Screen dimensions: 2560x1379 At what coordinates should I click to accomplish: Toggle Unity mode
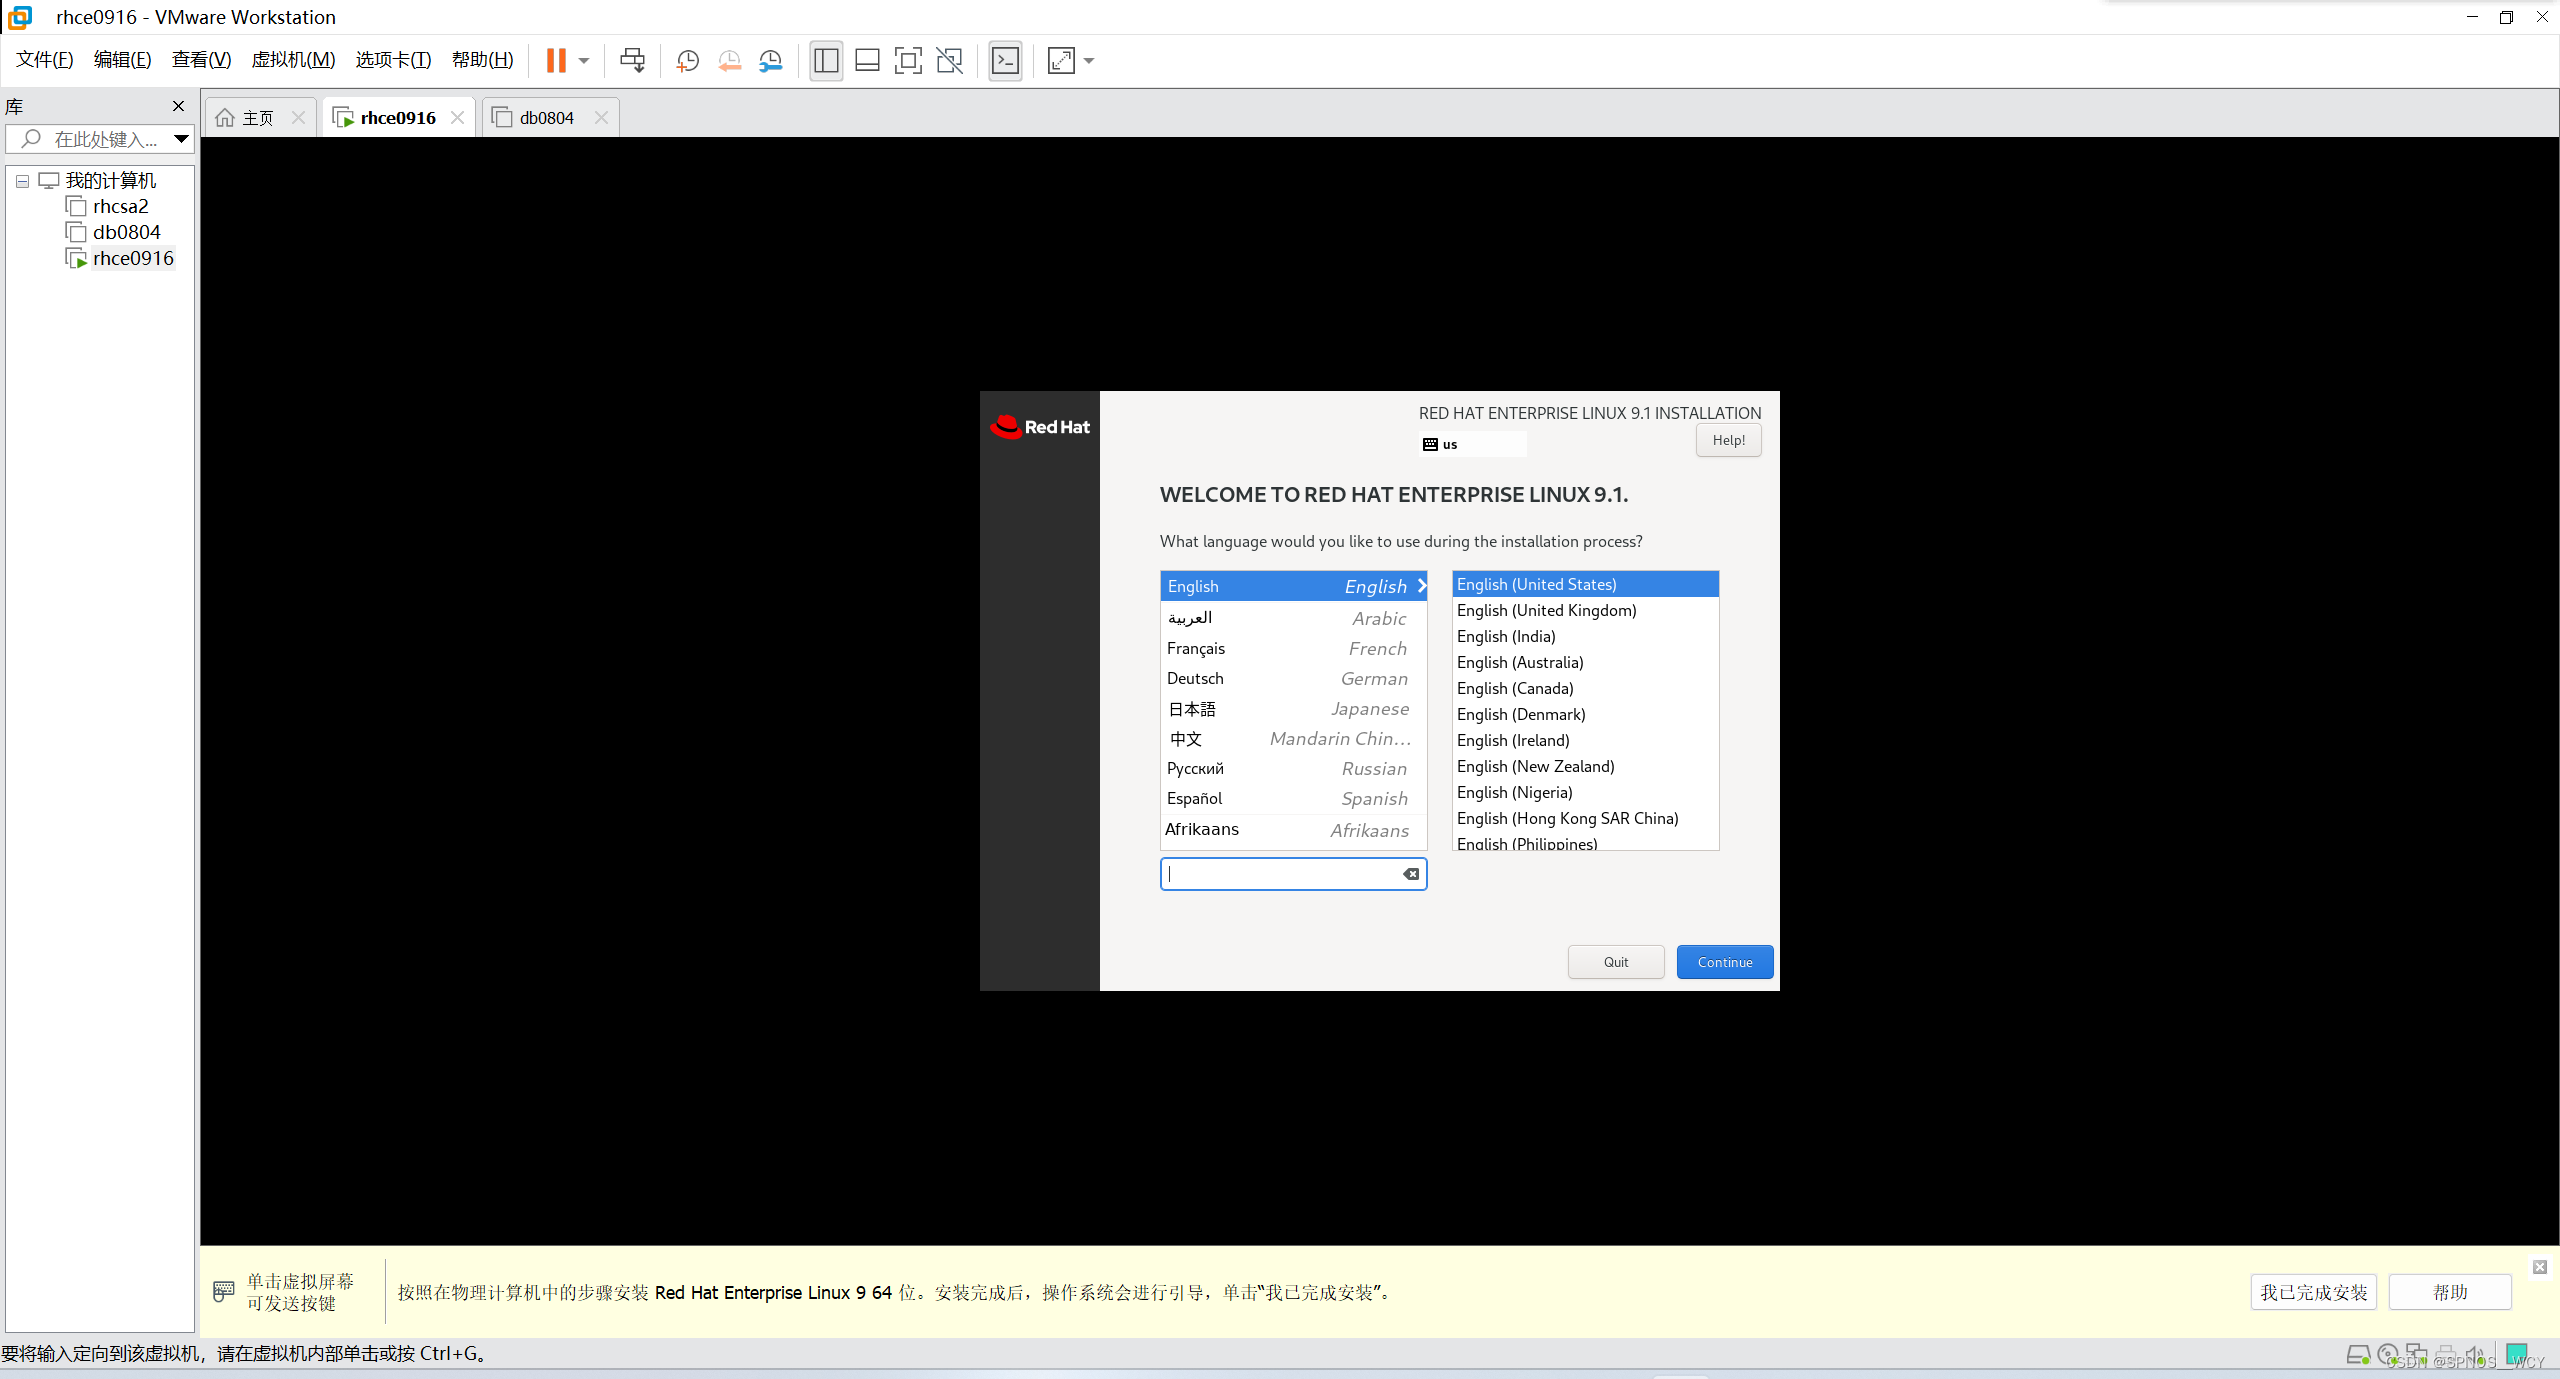tap(948, 60)
